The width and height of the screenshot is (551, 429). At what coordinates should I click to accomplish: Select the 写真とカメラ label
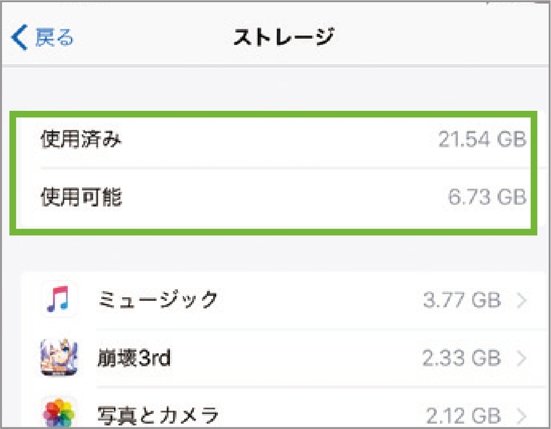pyautogui.click(x=158, y=415)
